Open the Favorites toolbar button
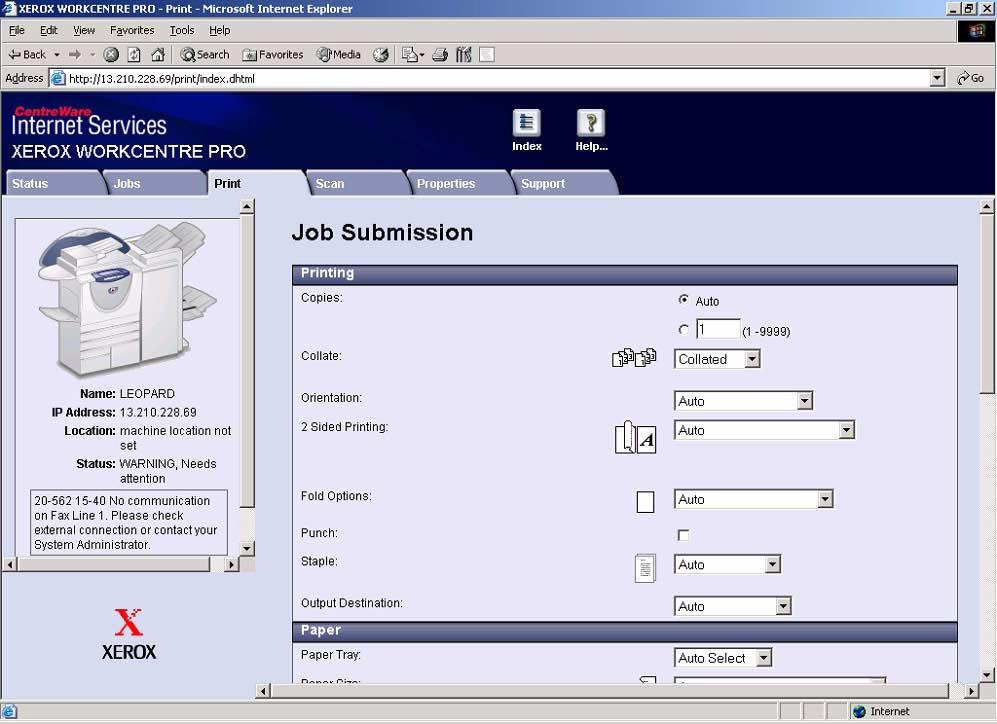Screen dimensions: 997x724 [x=273, y=55]
